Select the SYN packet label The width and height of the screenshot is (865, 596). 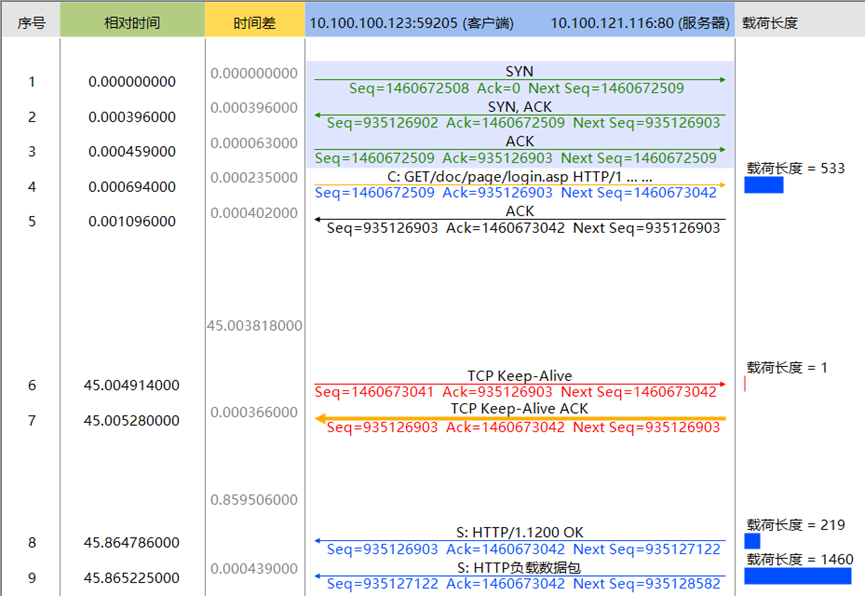[519, 71]
